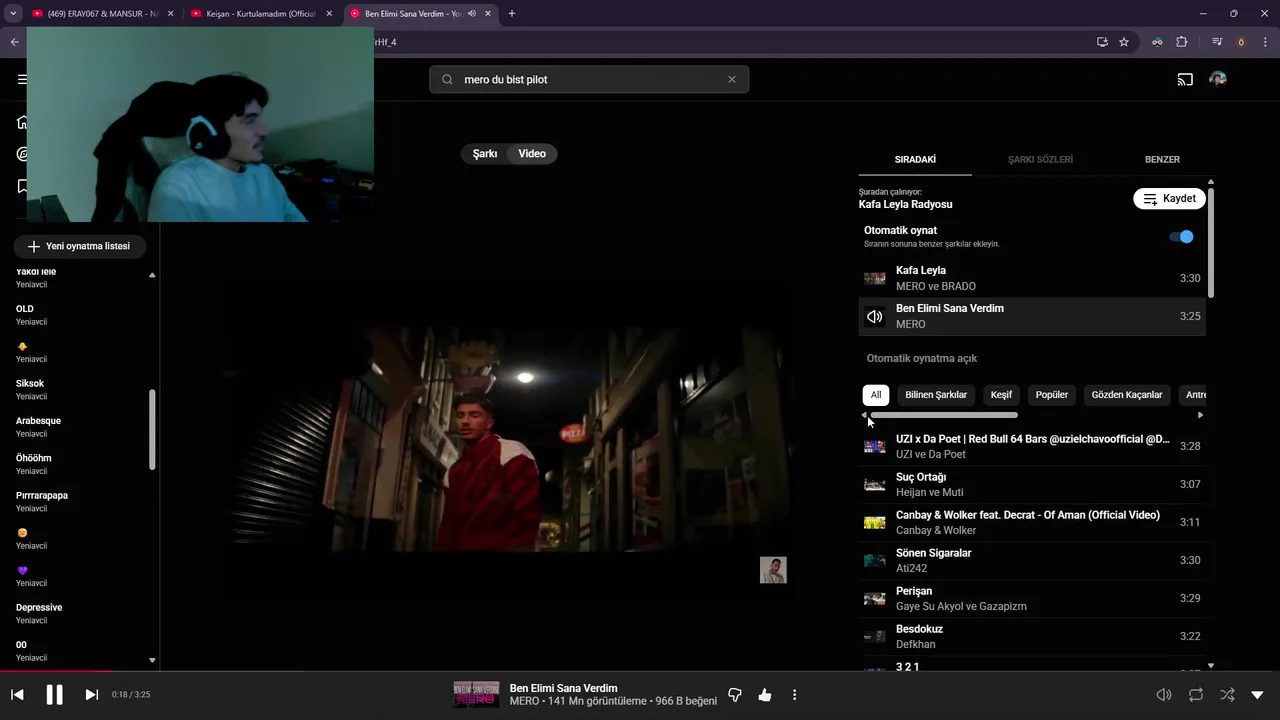Open the Öhööhm playlist
The height and width of the screenshot is (720, 1280).
pos(80,464)
